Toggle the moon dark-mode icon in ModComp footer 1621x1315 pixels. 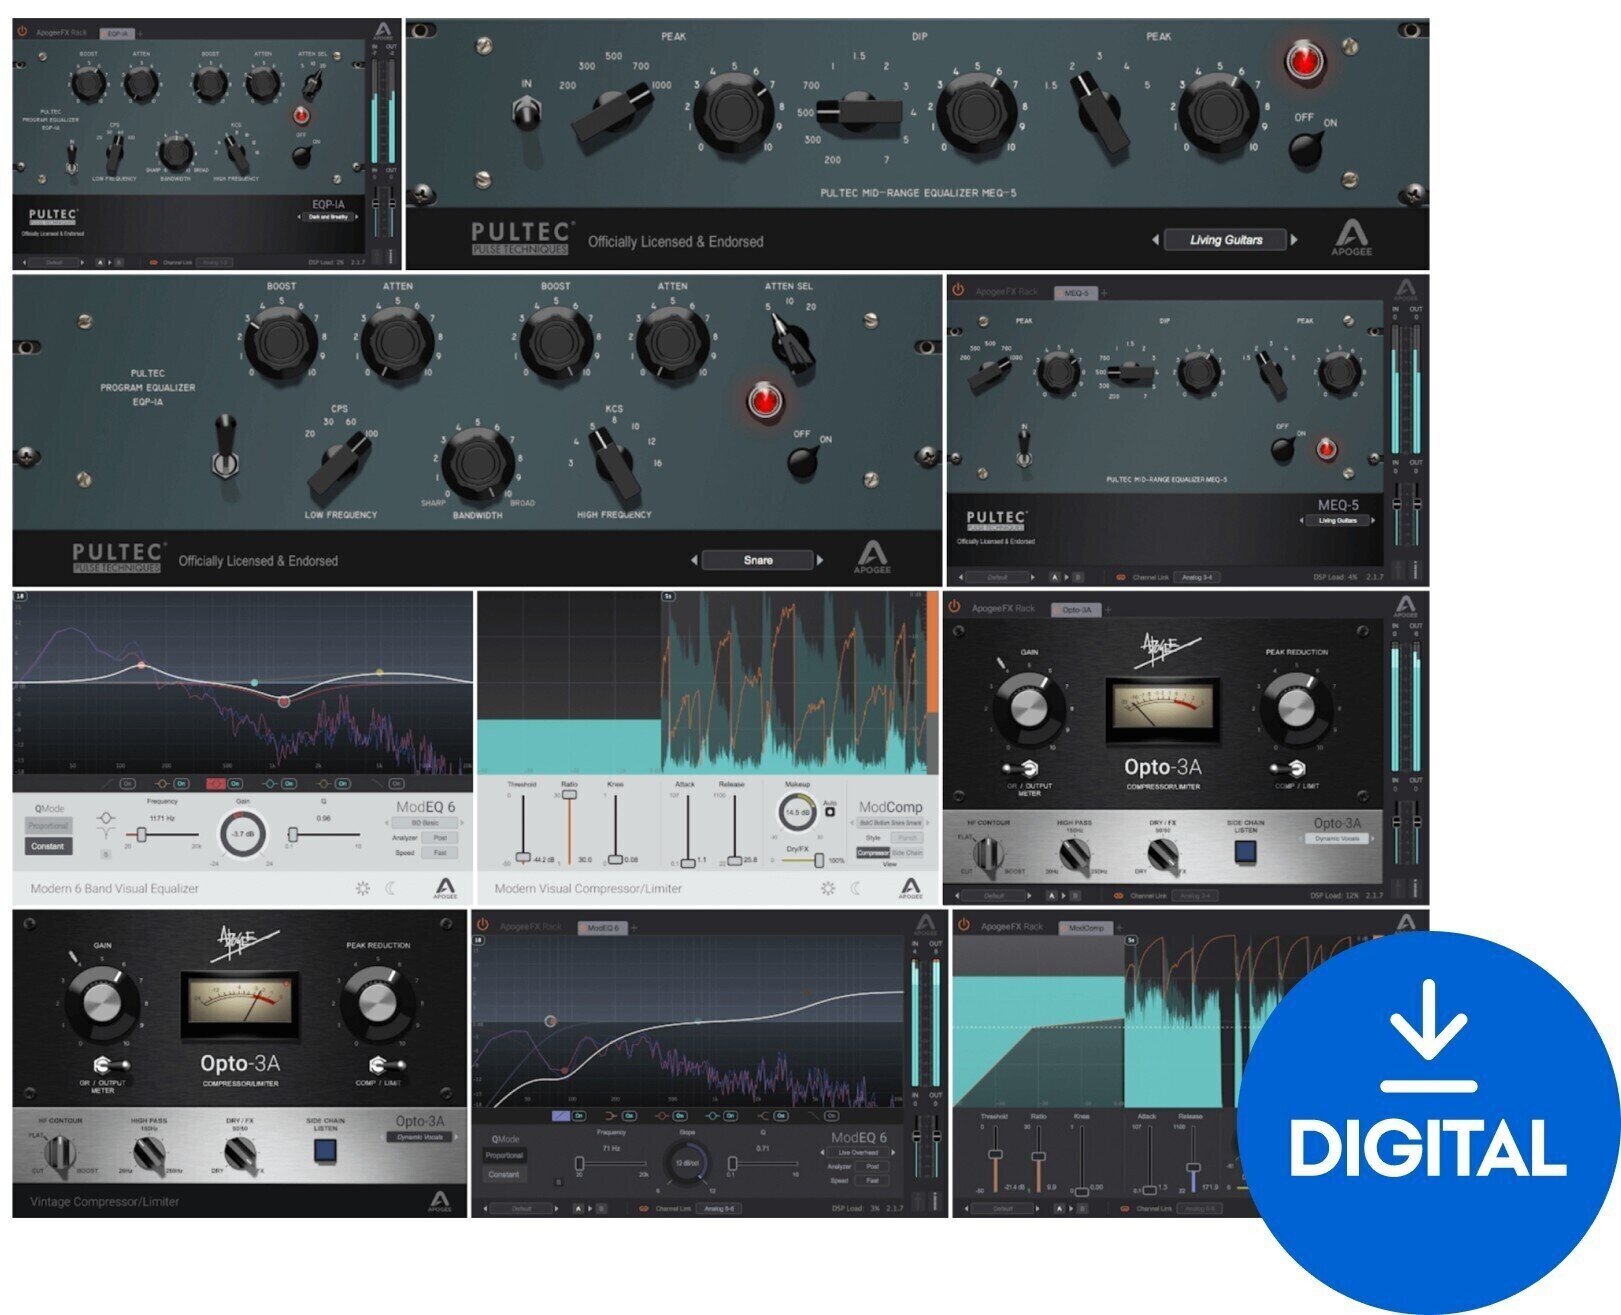854,886
